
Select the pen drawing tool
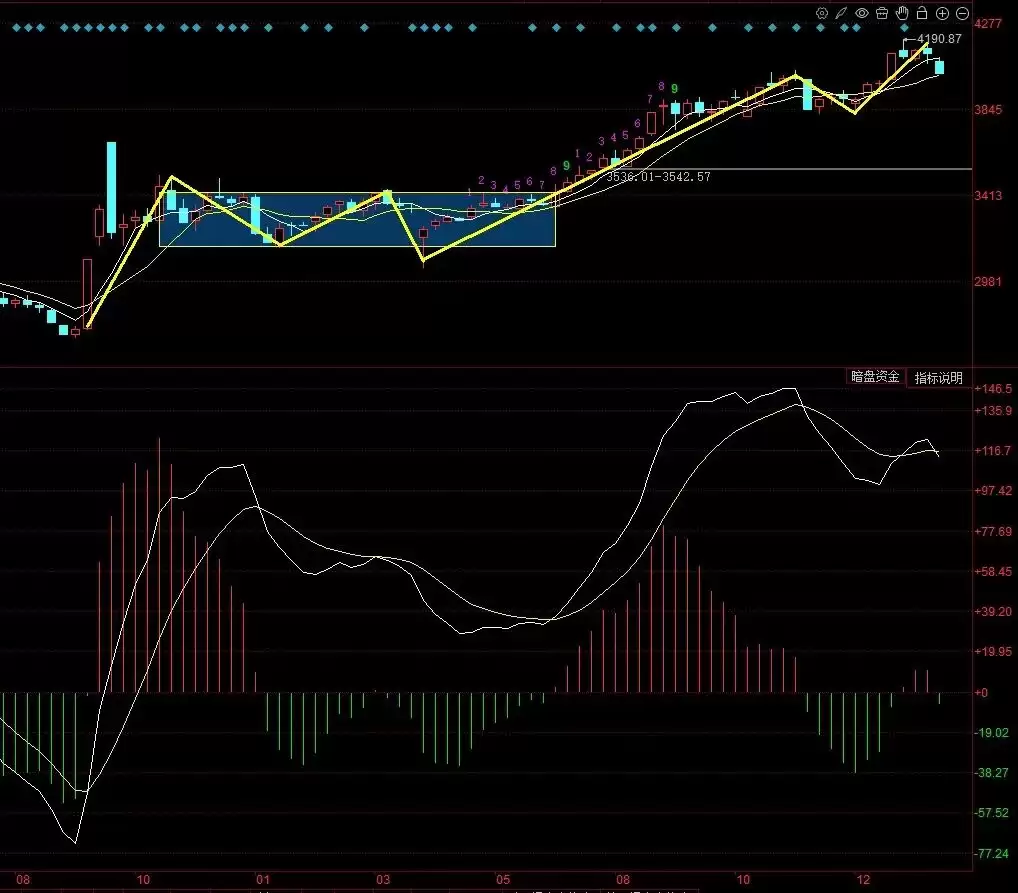(840, 13)
